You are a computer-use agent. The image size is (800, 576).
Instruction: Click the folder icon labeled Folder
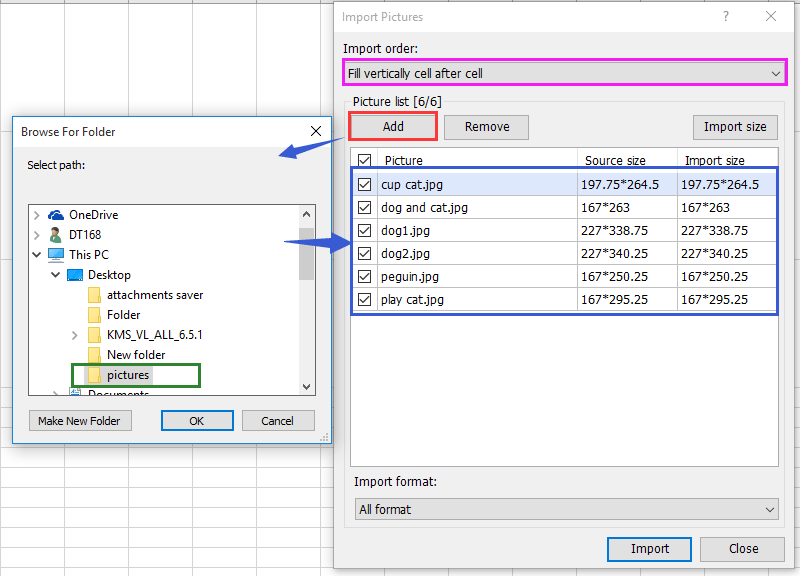pos(93,314)
